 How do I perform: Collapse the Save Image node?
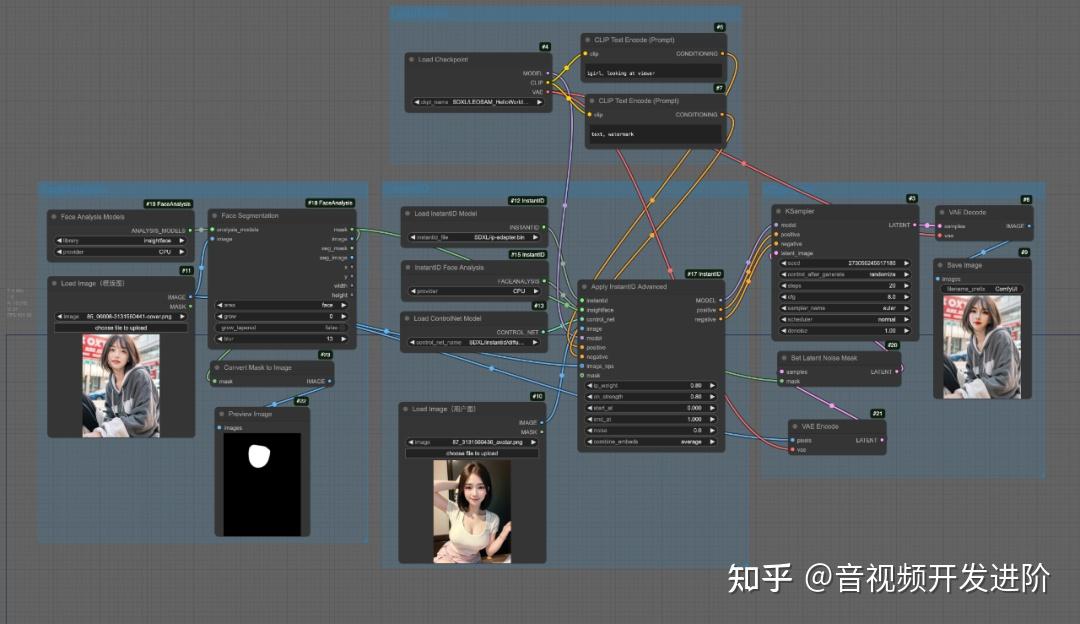point(939,265)
